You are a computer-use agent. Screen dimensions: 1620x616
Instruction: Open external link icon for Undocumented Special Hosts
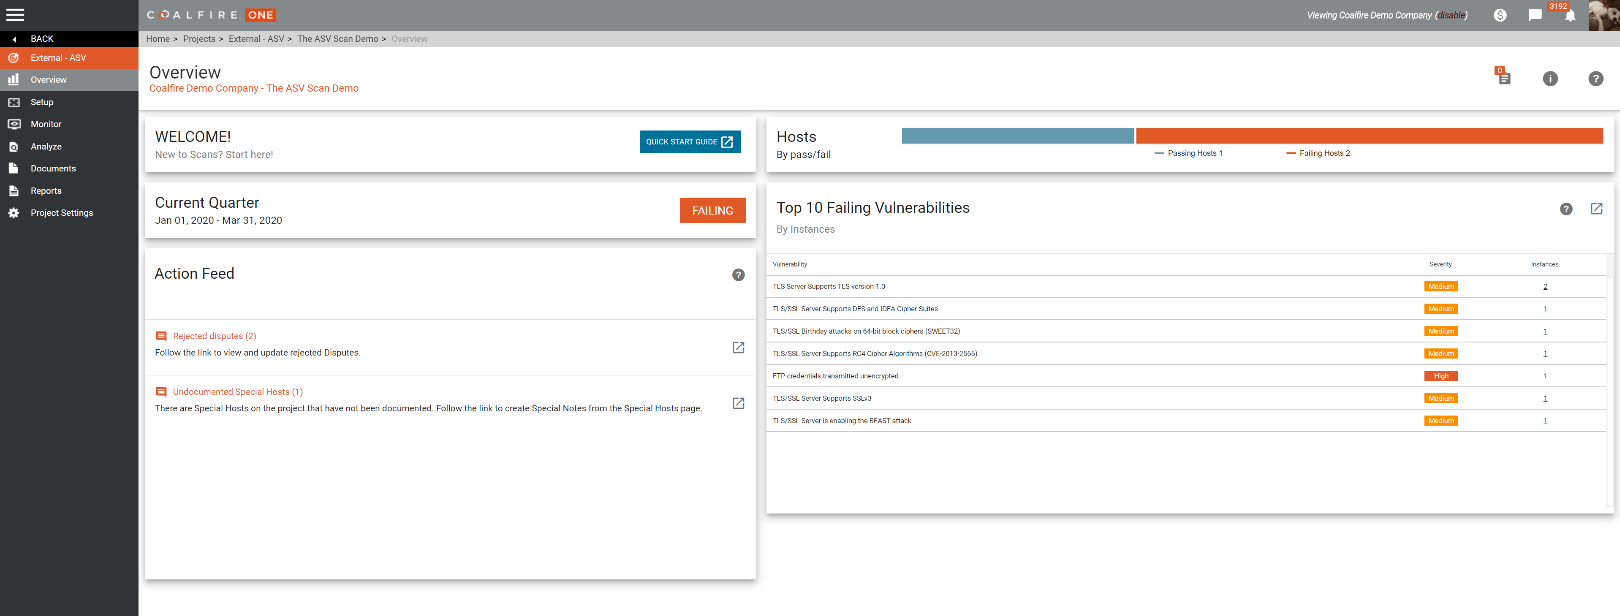(x=738, y=403)
